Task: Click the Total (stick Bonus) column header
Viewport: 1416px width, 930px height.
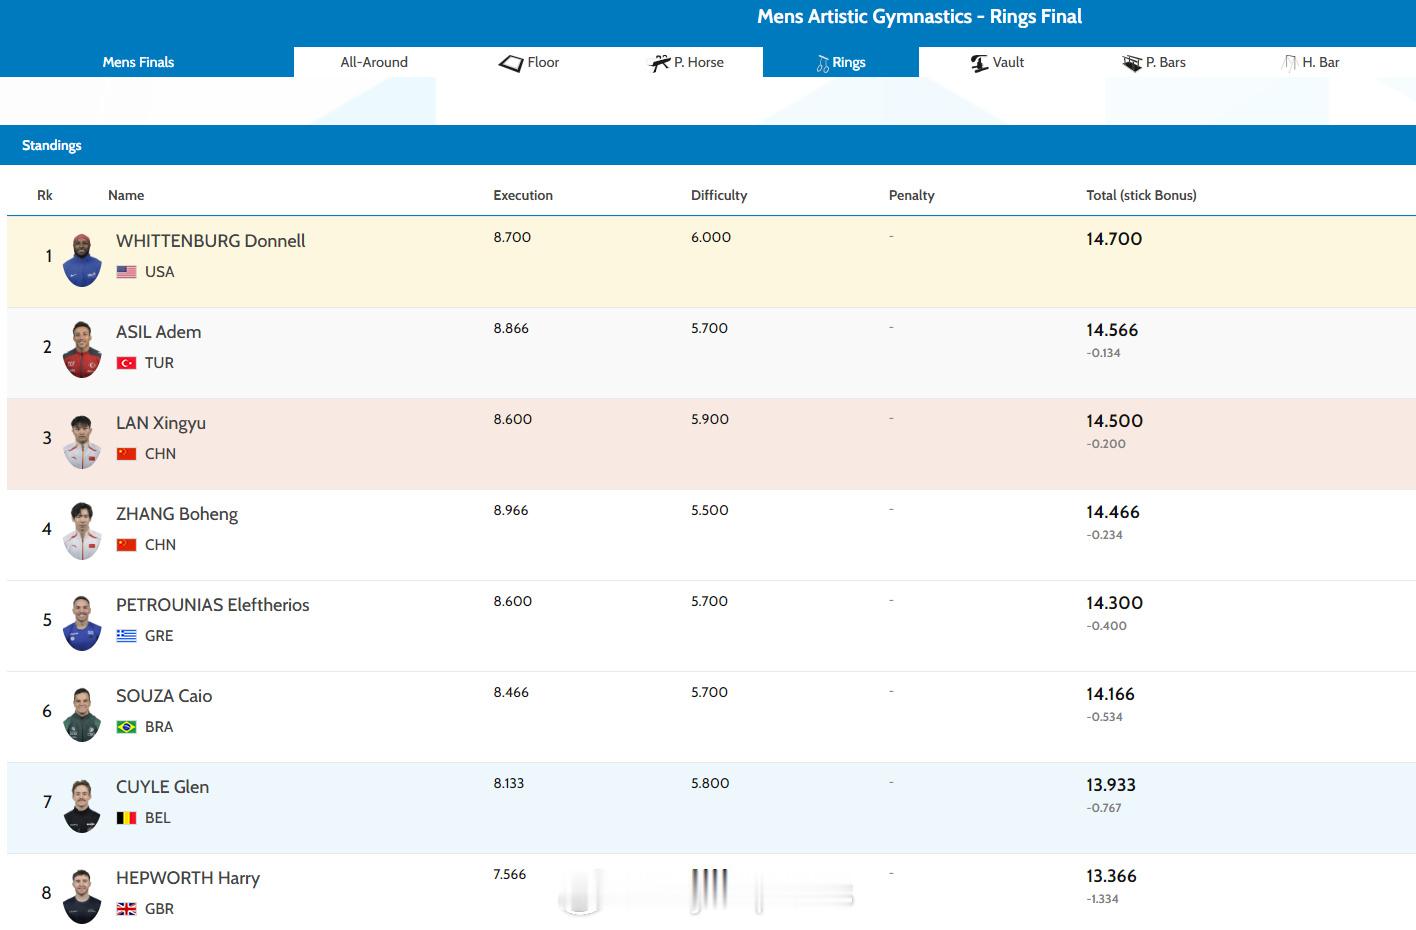Action: tap(1141, 195)
